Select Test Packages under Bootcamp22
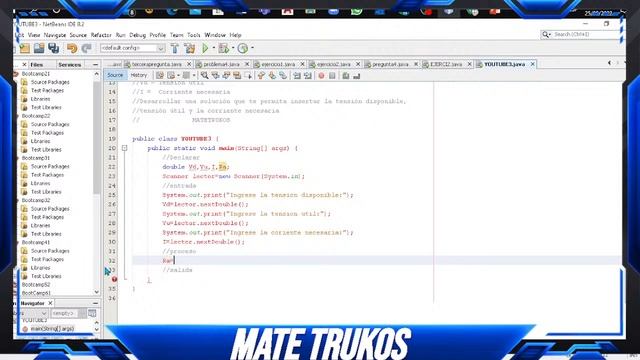Viewport: 640px width, 360px height. (47, 133)
